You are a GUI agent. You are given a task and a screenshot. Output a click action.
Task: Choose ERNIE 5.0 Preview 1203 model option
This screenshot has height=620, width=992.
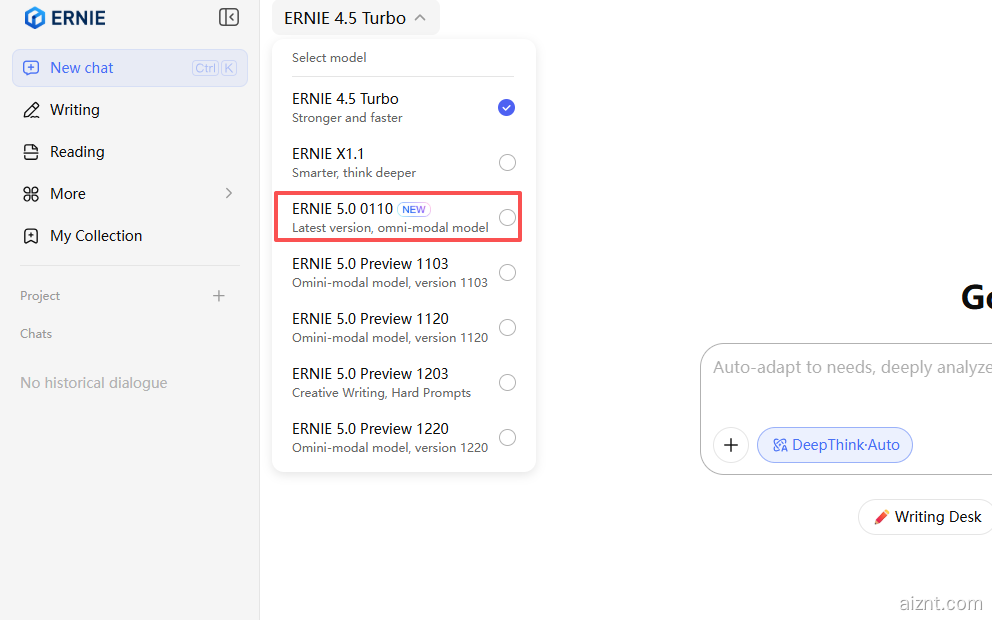pos(390,382)
